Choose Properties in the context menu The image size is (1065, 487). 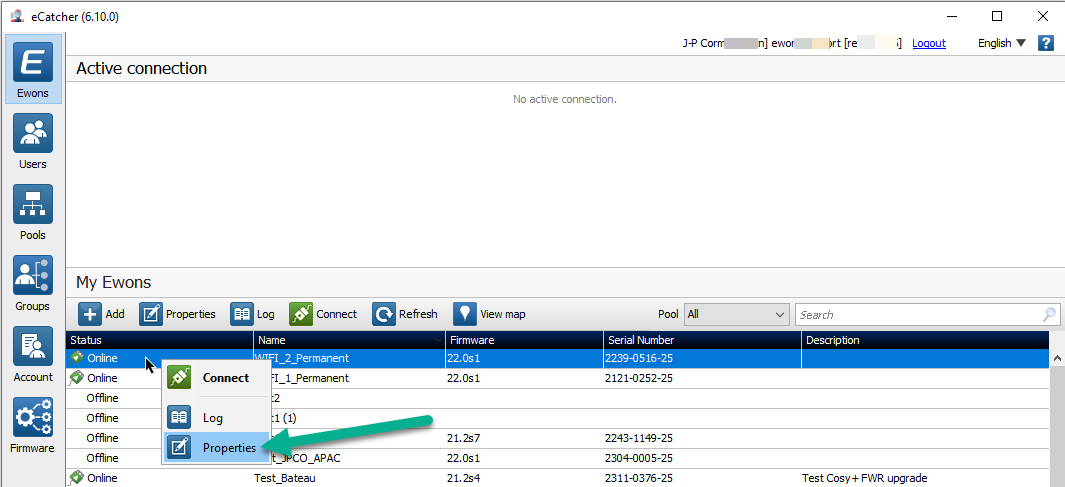(x=216, y=448)
